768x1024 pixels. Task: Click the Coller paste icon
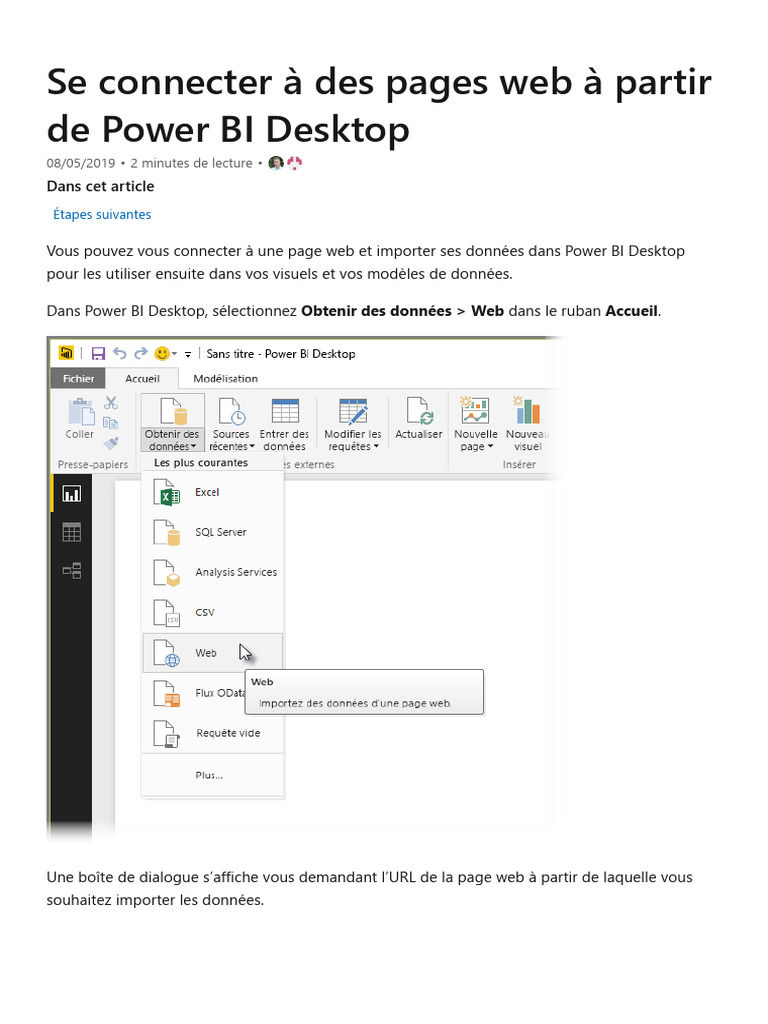point(81,412)
